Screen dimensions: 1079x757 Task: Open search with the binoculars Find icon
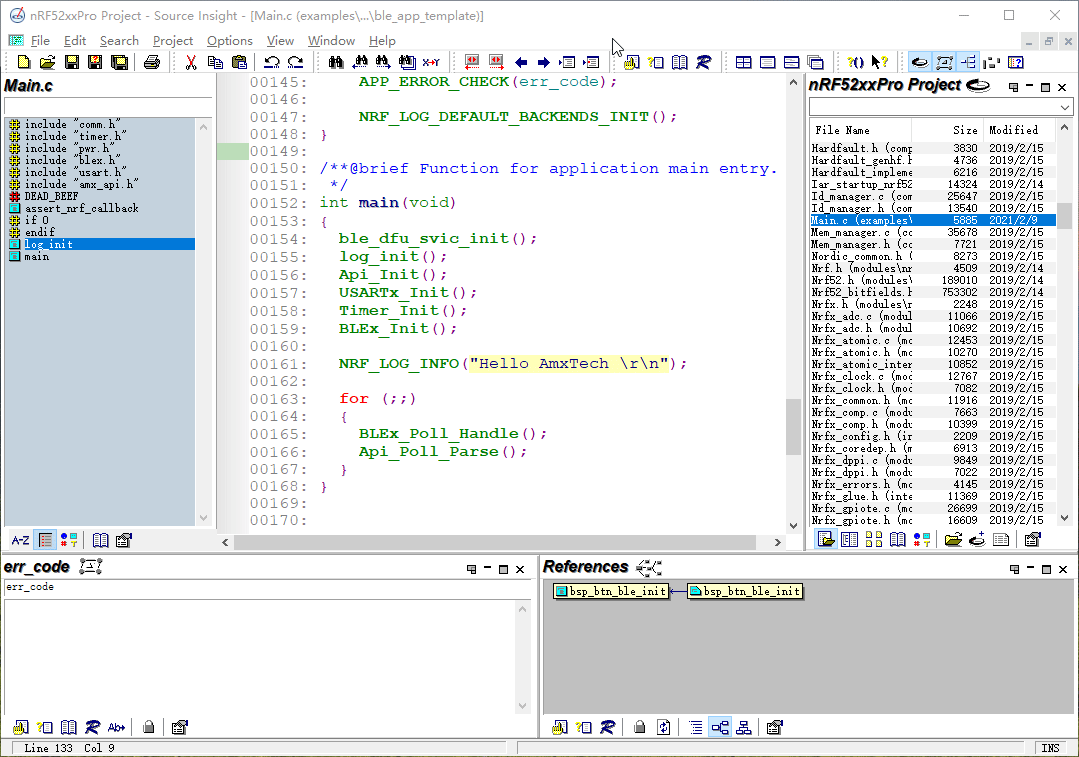tap(335, 62)
